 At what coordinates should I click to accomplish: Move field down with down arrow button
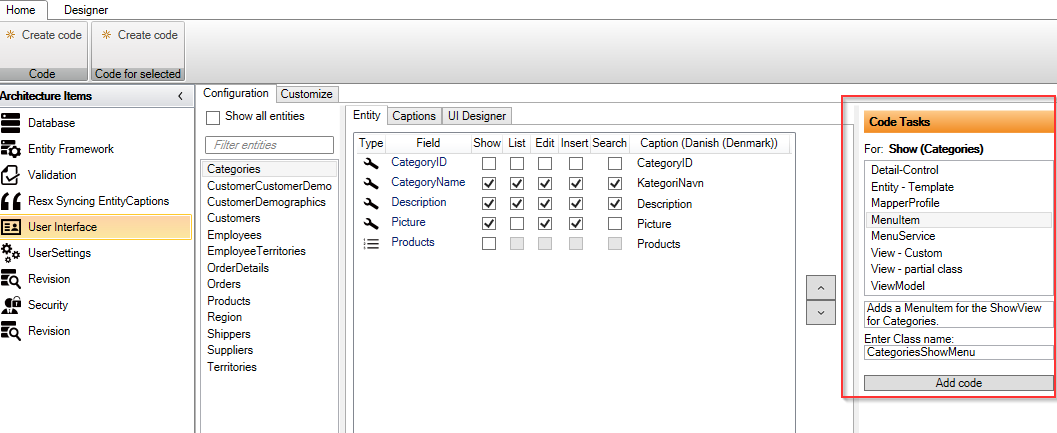820,312
